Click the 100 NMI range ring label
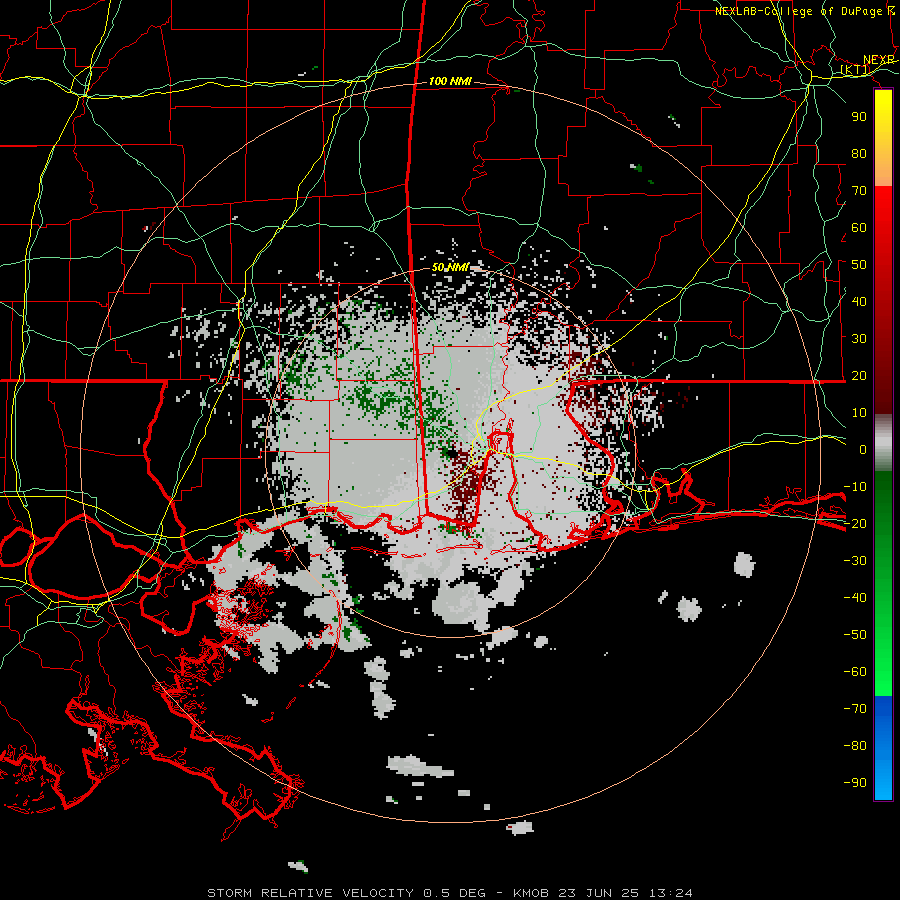The height and width of the screenshot is (900, 900). [450, 82]
